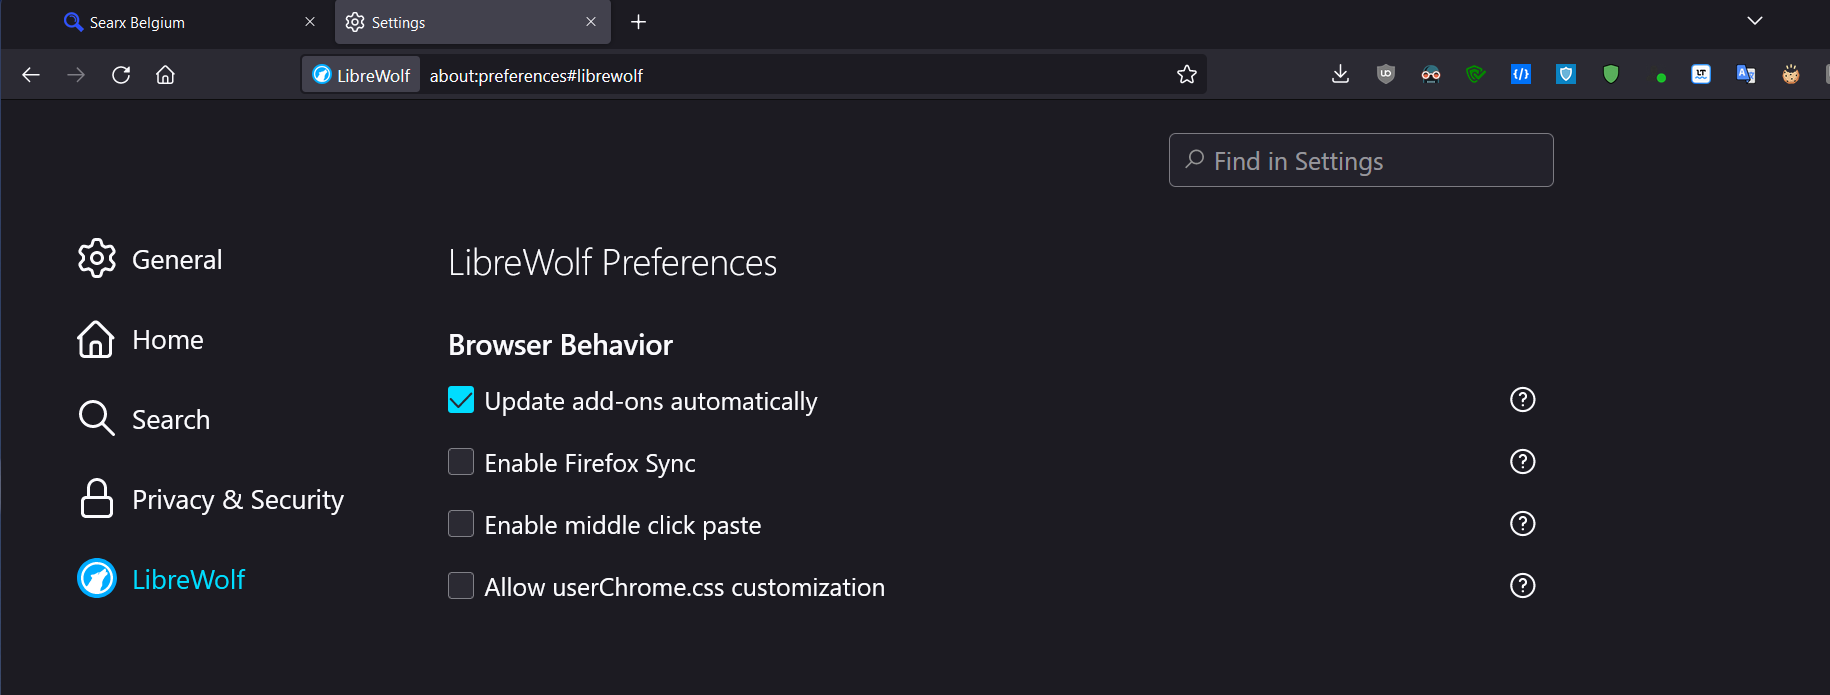Viewport: 1830px width, 695px height.
Task: Go to the browser home page
Action: (165, 75)
